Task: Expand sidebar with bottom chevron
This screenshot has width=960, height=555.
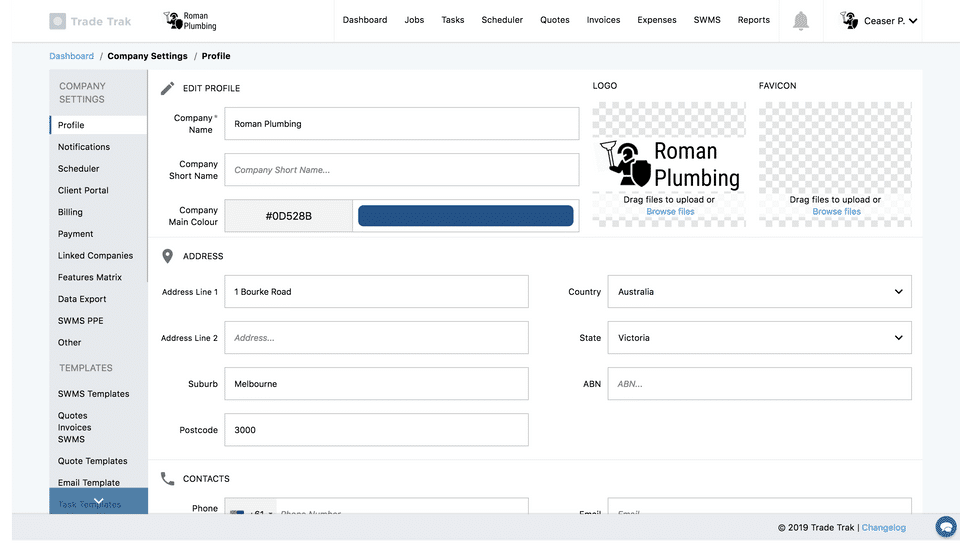Action: click(99, 500)
